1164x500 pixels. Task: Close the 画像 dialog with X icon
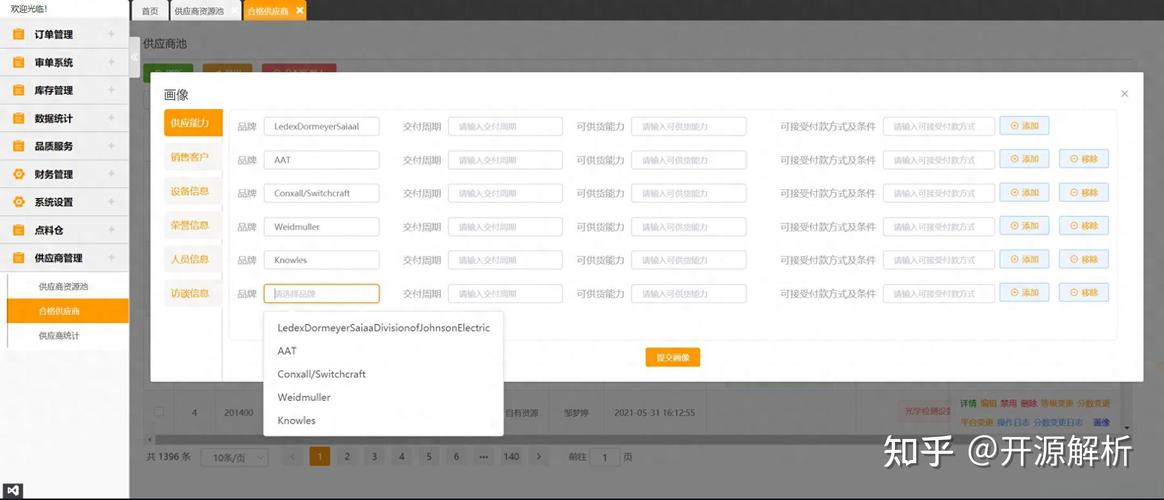point(1125,93)
